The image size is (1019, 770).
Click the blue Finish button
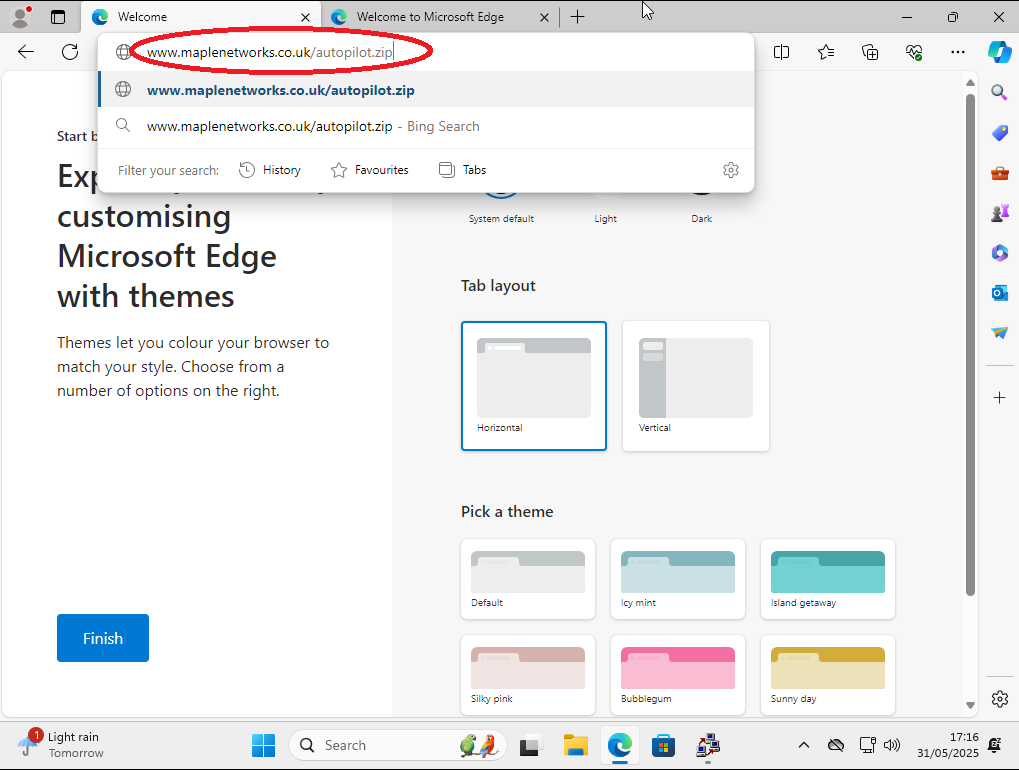click(103, 638)
